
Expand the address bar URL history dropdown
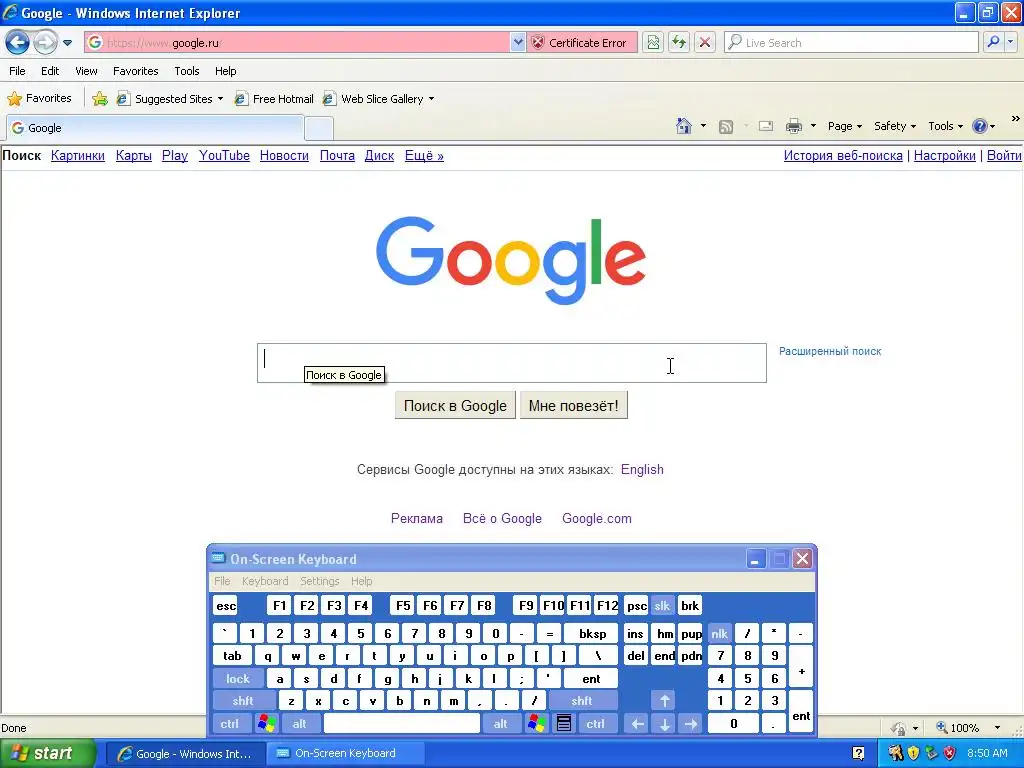click(518, 43)
